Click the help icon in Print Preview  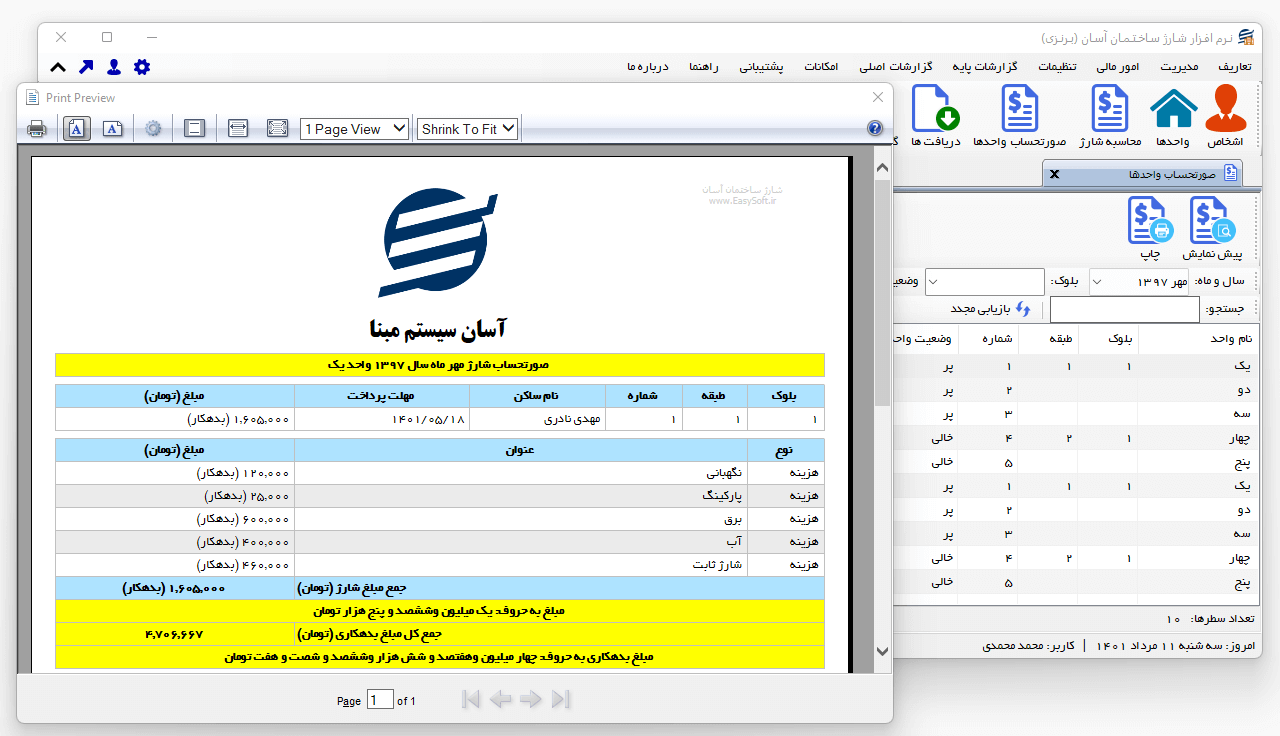tap(875, 128)
